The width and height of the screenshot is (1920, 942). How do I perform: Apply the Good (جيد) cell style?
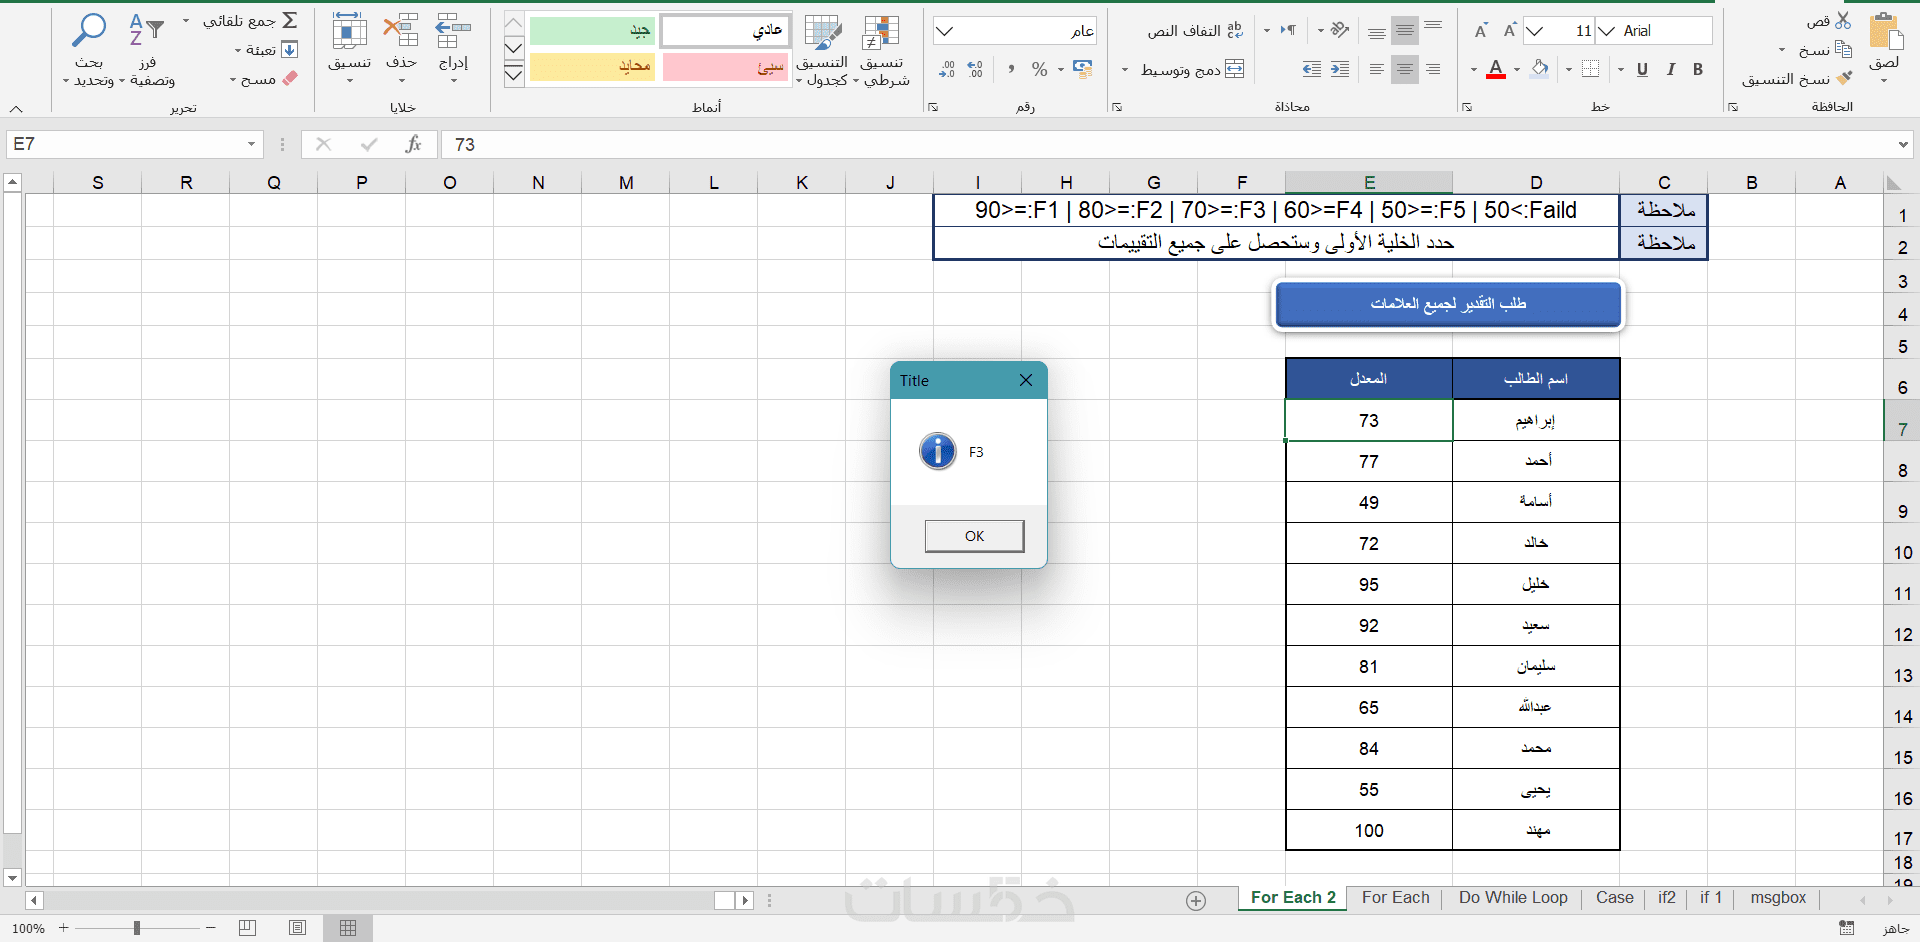pos(592,31)
